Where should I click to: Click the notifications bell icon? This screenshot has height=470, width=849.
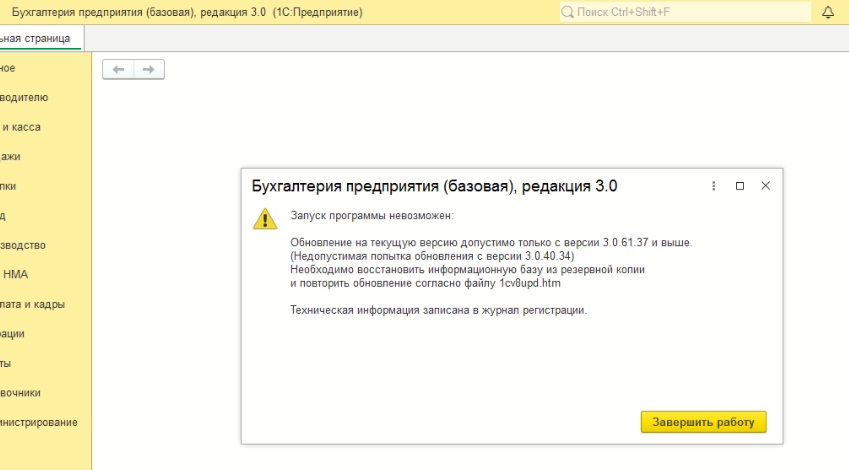click(x=827, y=12)
